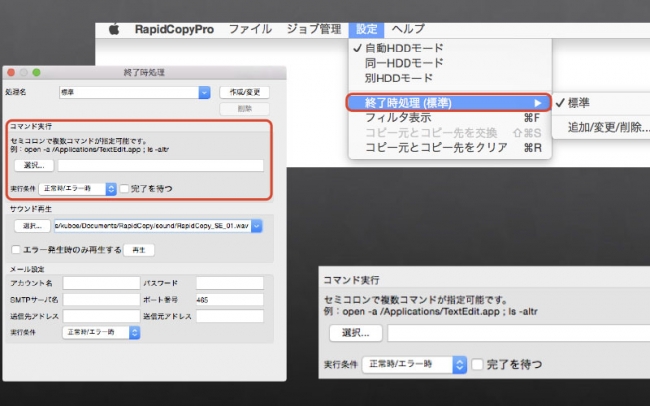Click the 再生 button
Viewport: 650px width, 406px height.
[x=139, y=250]
